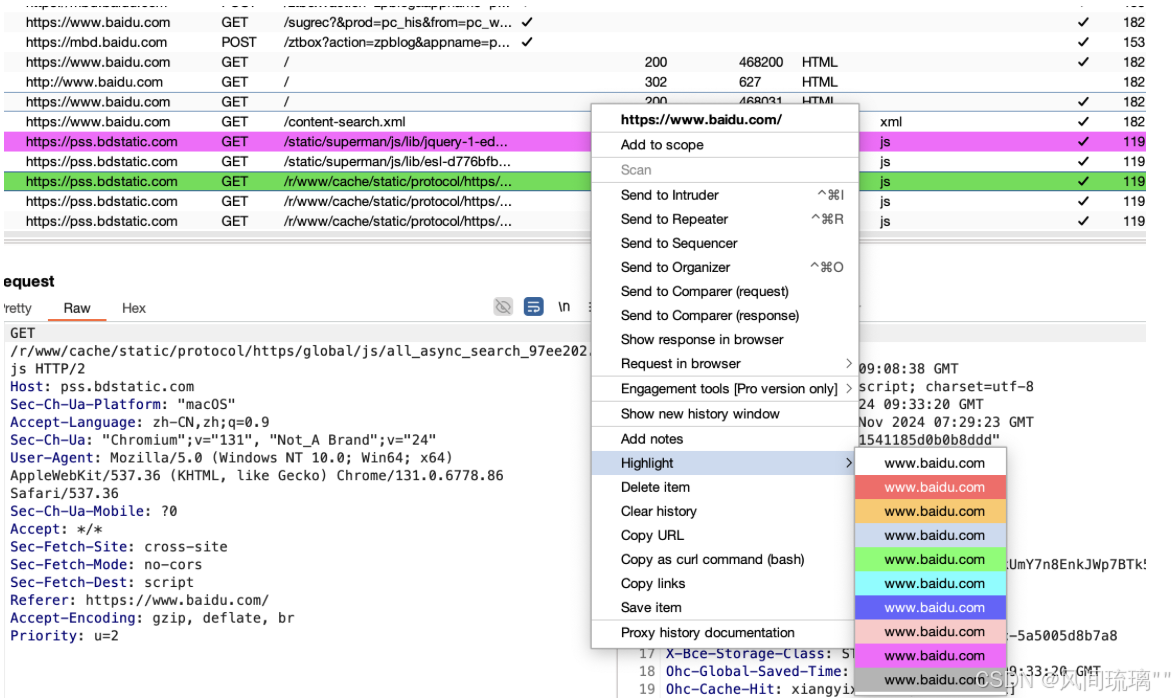
Task: Expand the Highlight submenu arrow
Action: [x=848, y=463]
